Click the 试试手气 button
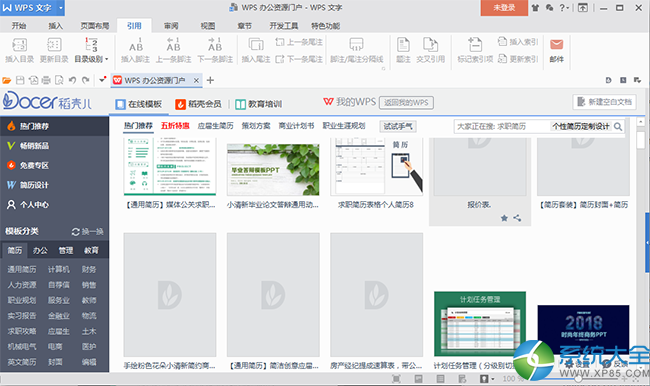 [398, 126]
